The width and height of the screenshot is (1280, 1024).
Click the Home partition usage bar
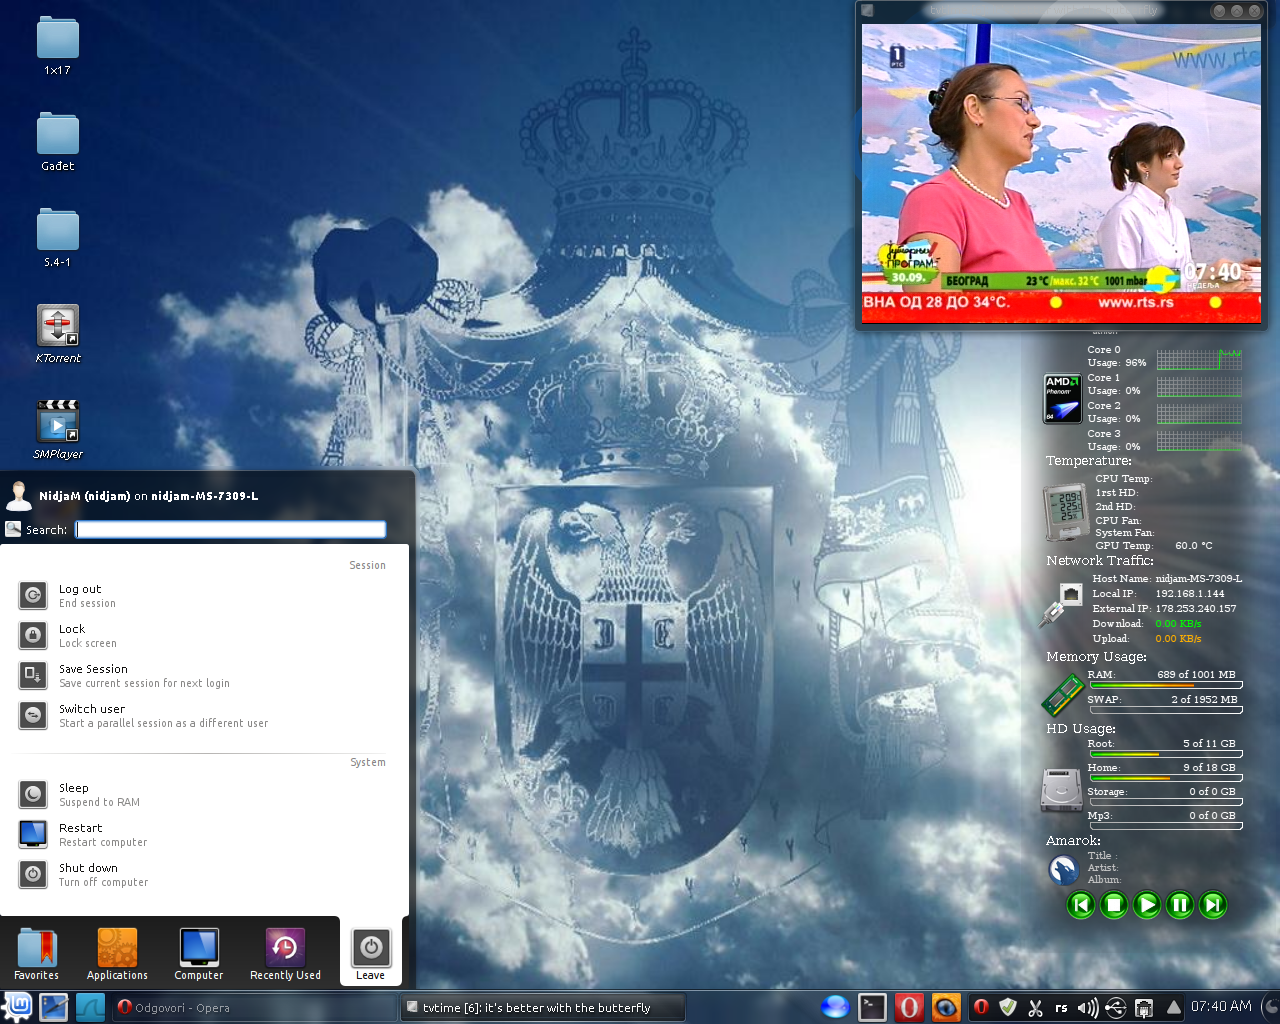(x=1166, y=778)
